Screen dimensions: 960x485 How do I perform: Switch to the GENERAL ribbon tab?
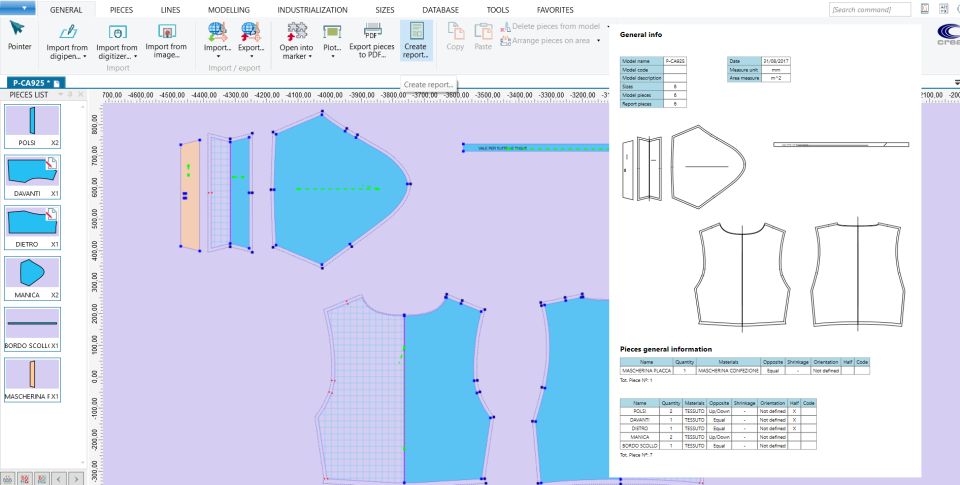click(x=66, y=10)
